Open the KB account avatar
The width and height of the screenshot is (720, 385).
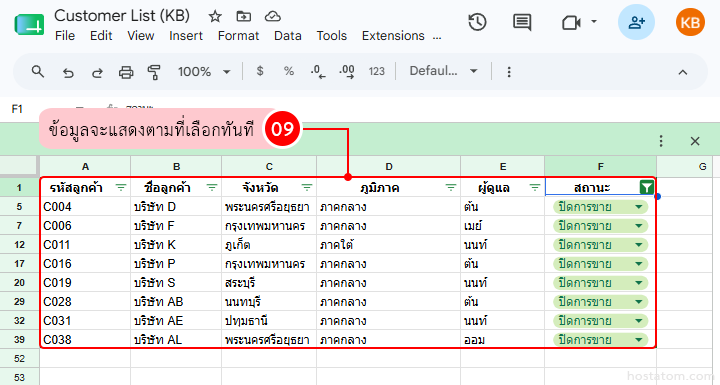click(690, 22)
